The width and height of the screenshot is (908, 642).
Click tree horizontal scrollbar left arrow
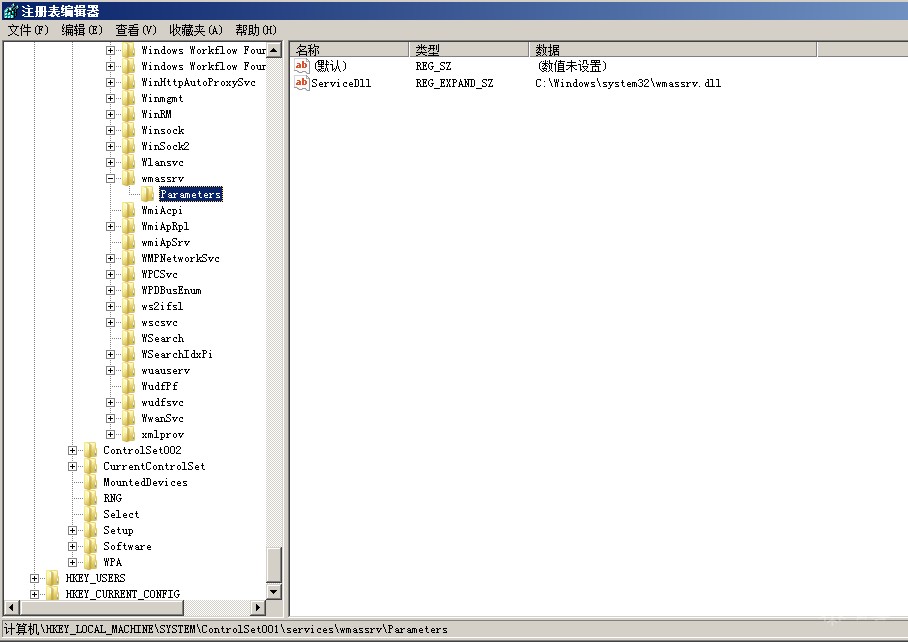[x=11, y=607]
